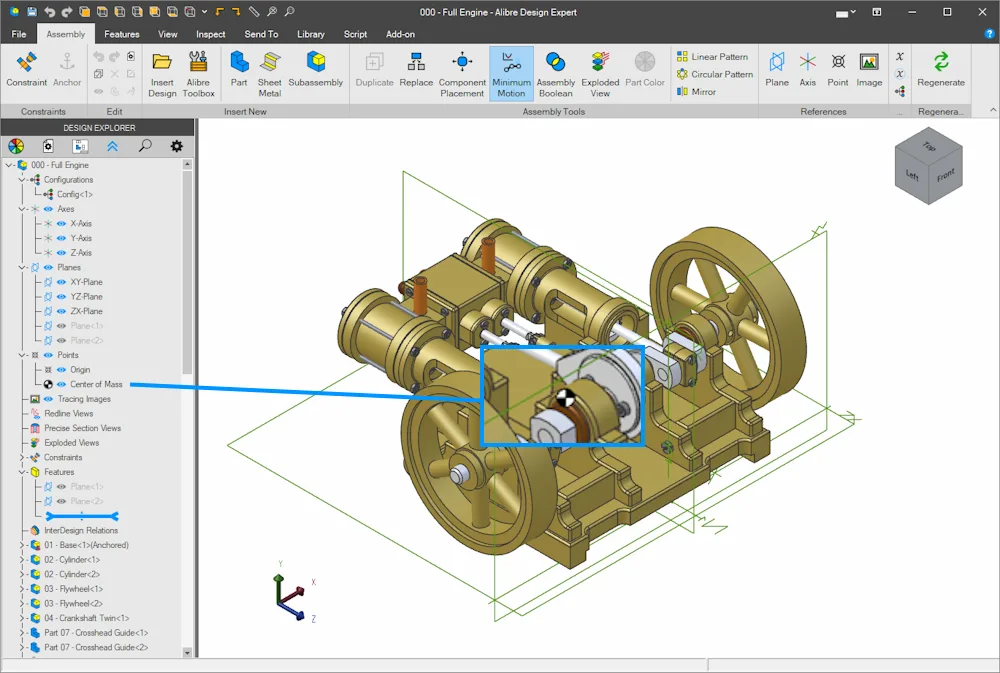This screenshot has width=1000, height=673.
Task: Click the Circular Pattern button
Action: click(x=715, y=74)
